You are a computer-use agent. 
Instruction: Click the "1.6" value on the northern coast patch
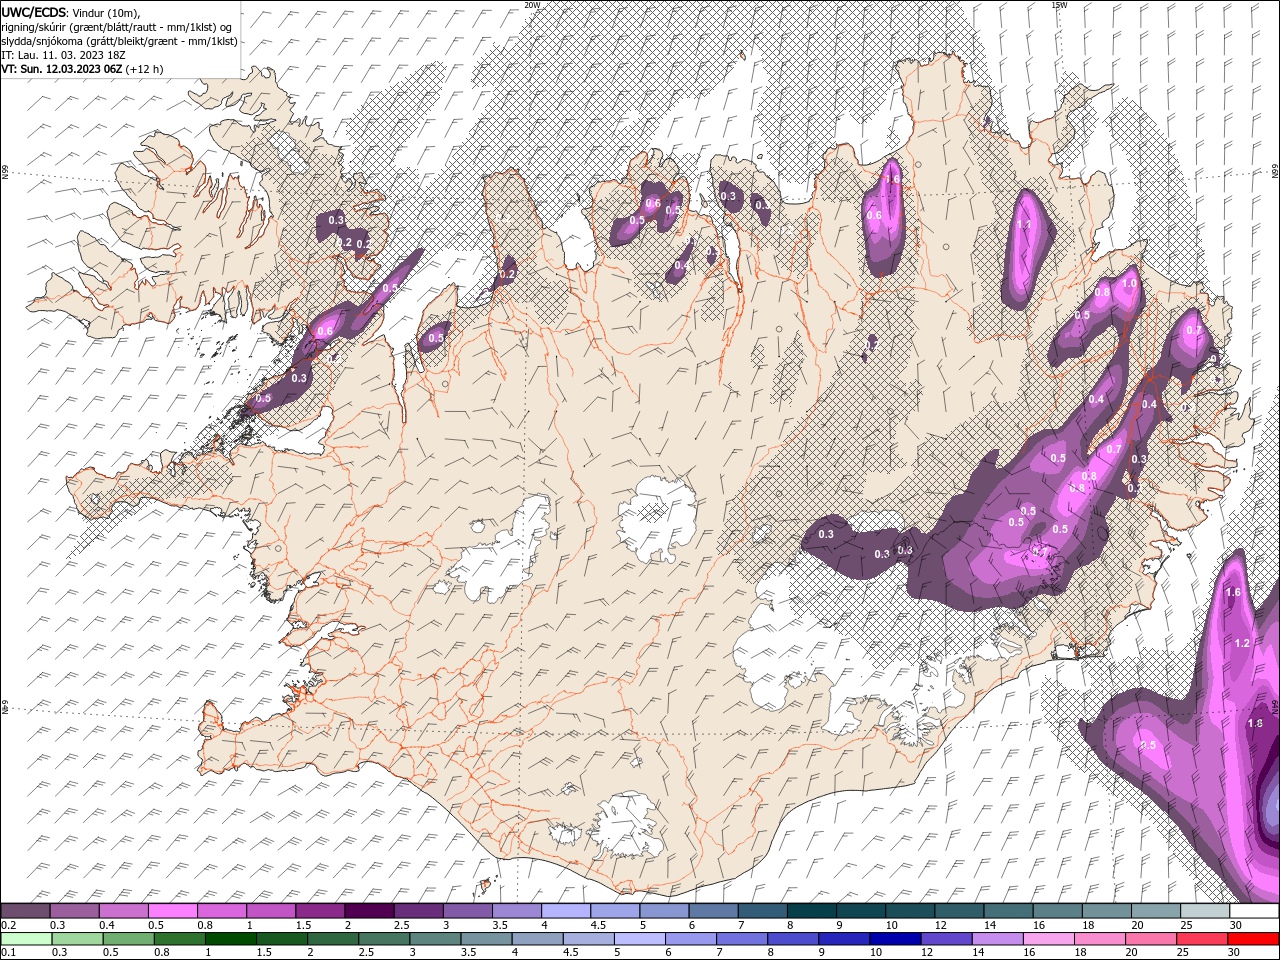pyautogui.click(x=893, y=179)
